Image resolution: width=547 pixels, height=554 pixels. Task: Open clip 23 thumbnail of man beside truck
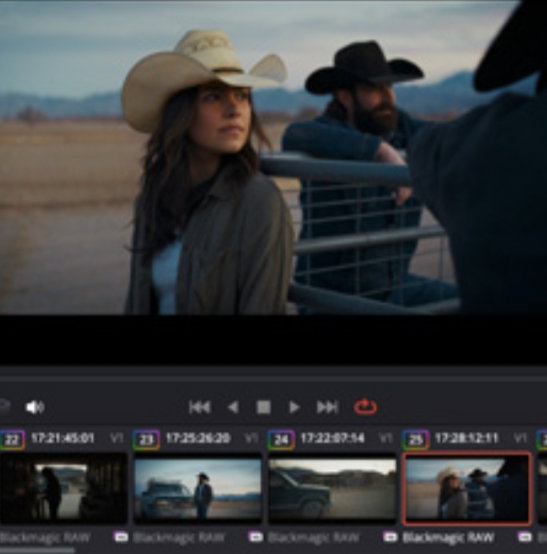pyautogui.click(x=198, y=489)
